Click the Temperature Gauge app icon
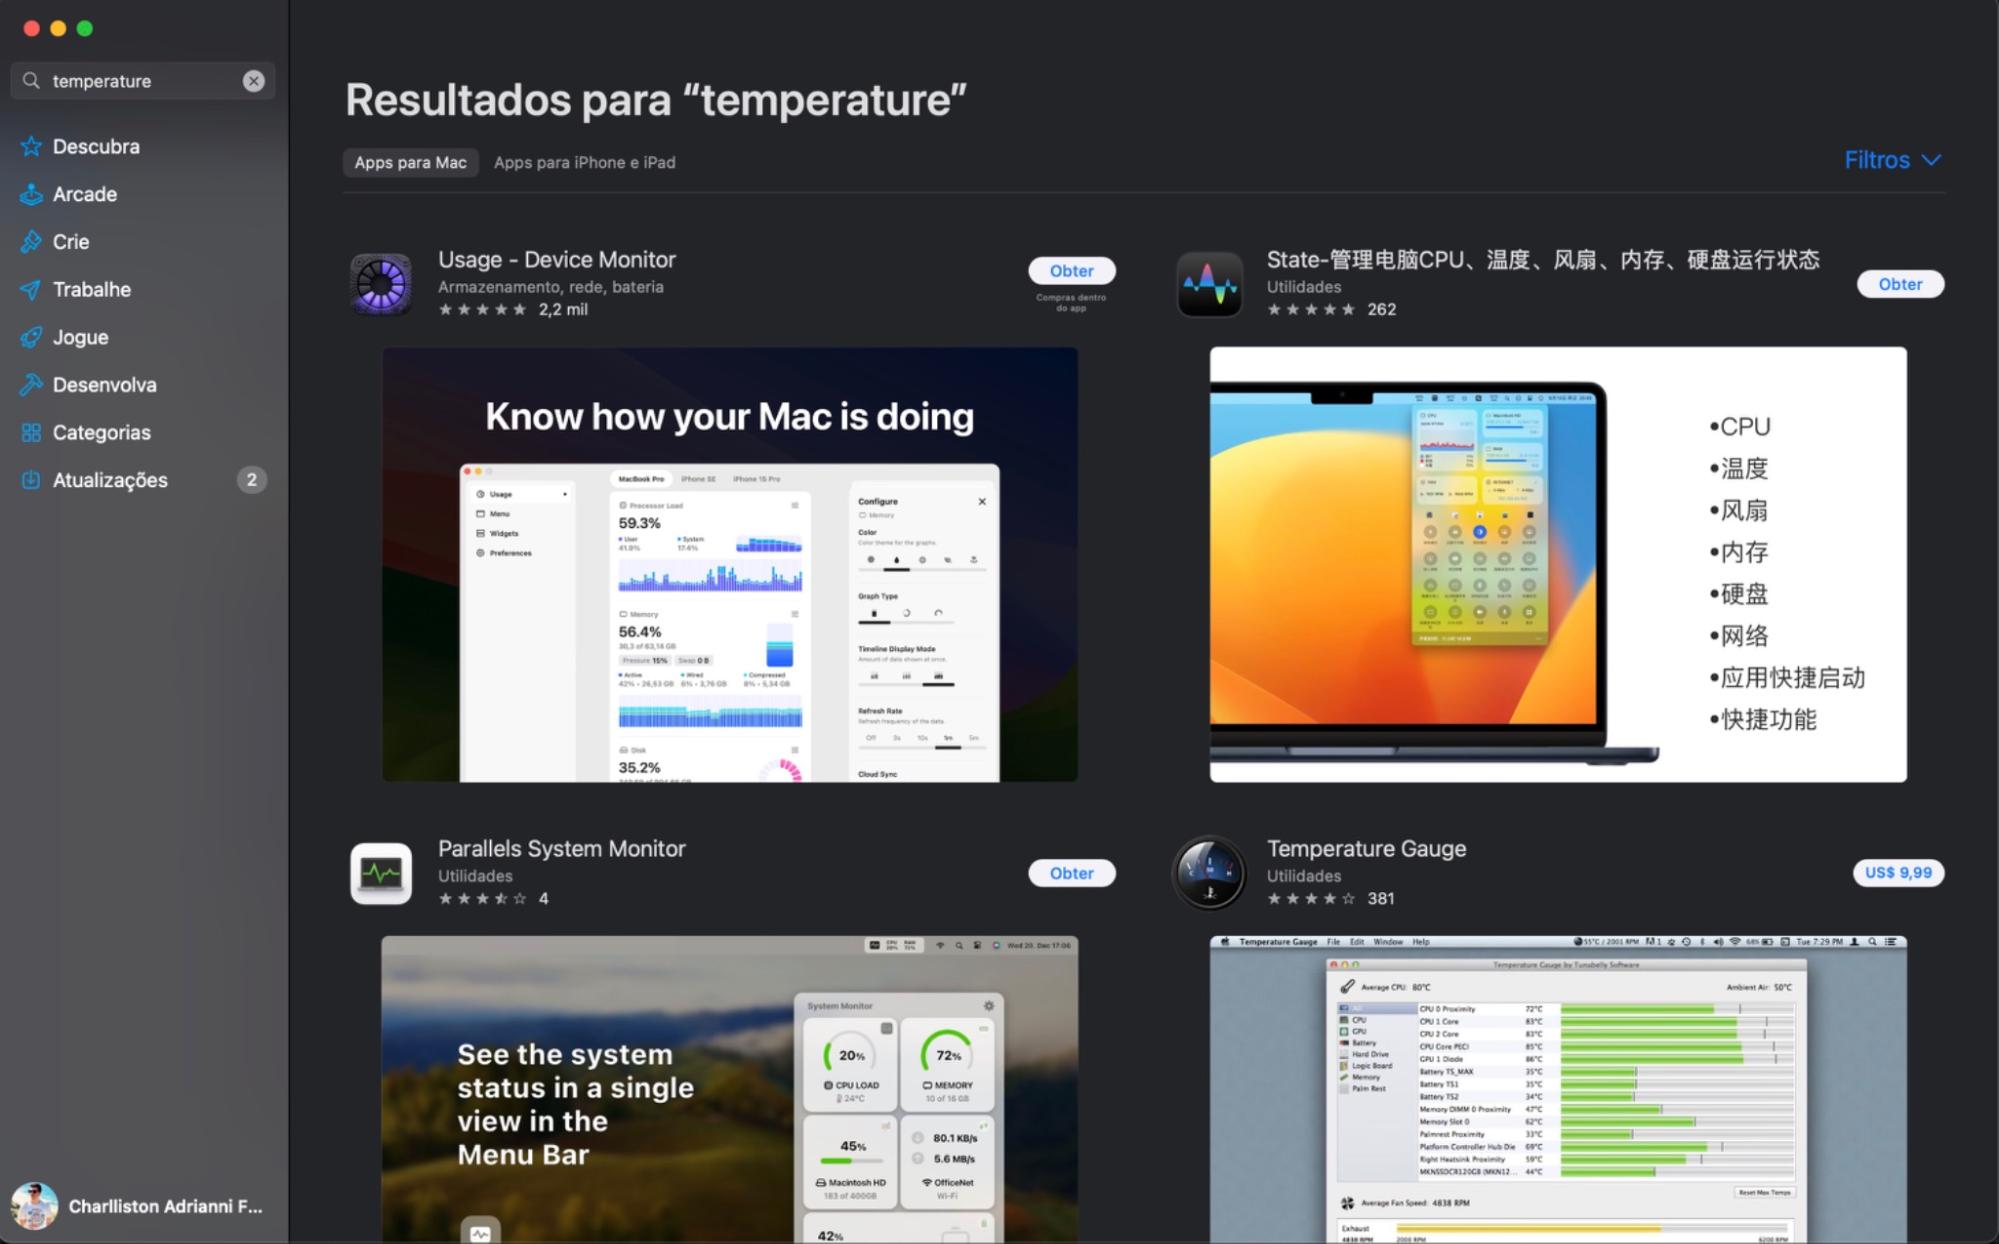Screen dimensions: 1999x1244 tap(1209, 872)
